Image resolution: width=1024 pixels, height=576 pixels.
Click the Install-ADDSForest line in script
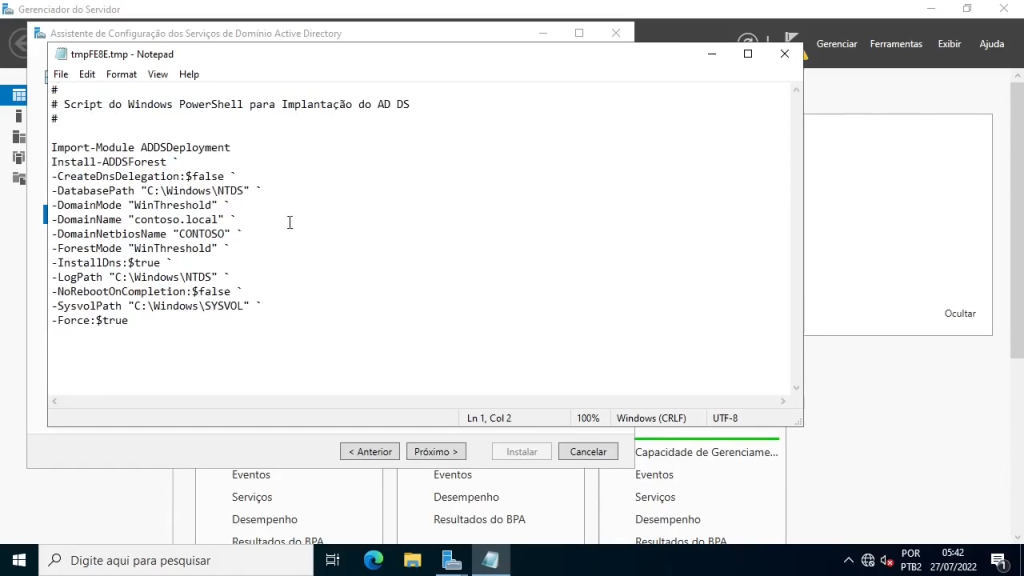pyautogui.click(x=115, y=162)
